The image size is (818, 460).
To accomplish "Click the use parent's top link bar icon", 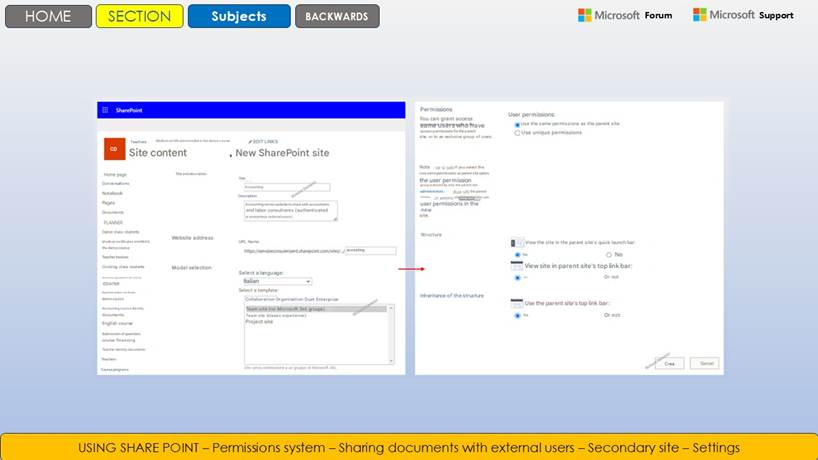I will pyautogui.click(x=517, y=303).
